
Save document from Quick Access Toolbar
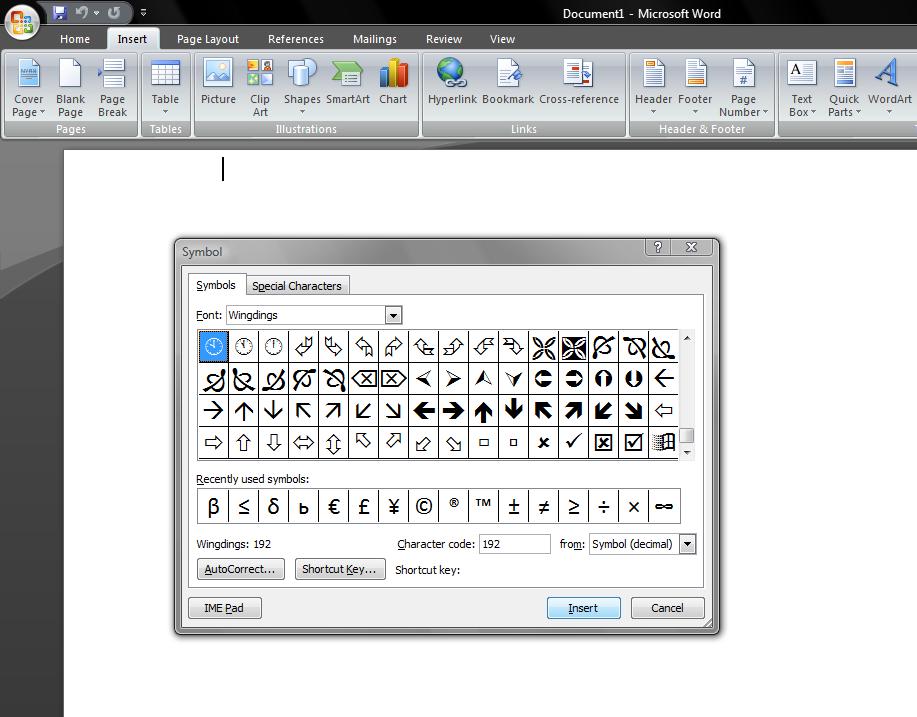click(x=60, y=12)
